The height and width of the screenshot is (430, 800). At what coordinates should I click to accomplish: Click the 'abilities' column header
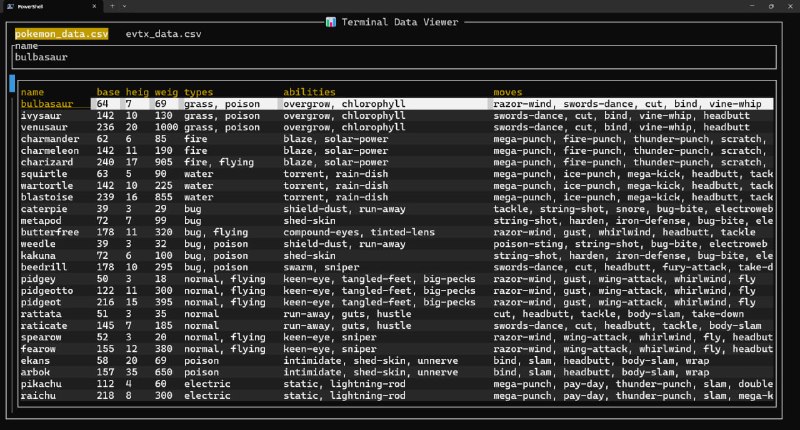[x=309, y=92]
